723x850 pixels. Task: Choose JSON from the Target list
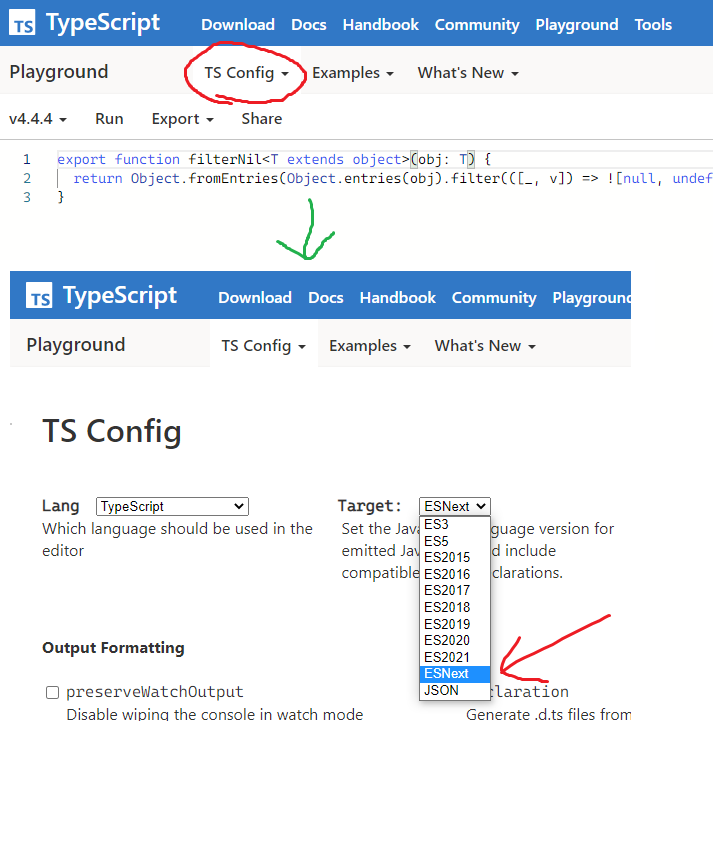pyautogui.click(x=455, y=691)
